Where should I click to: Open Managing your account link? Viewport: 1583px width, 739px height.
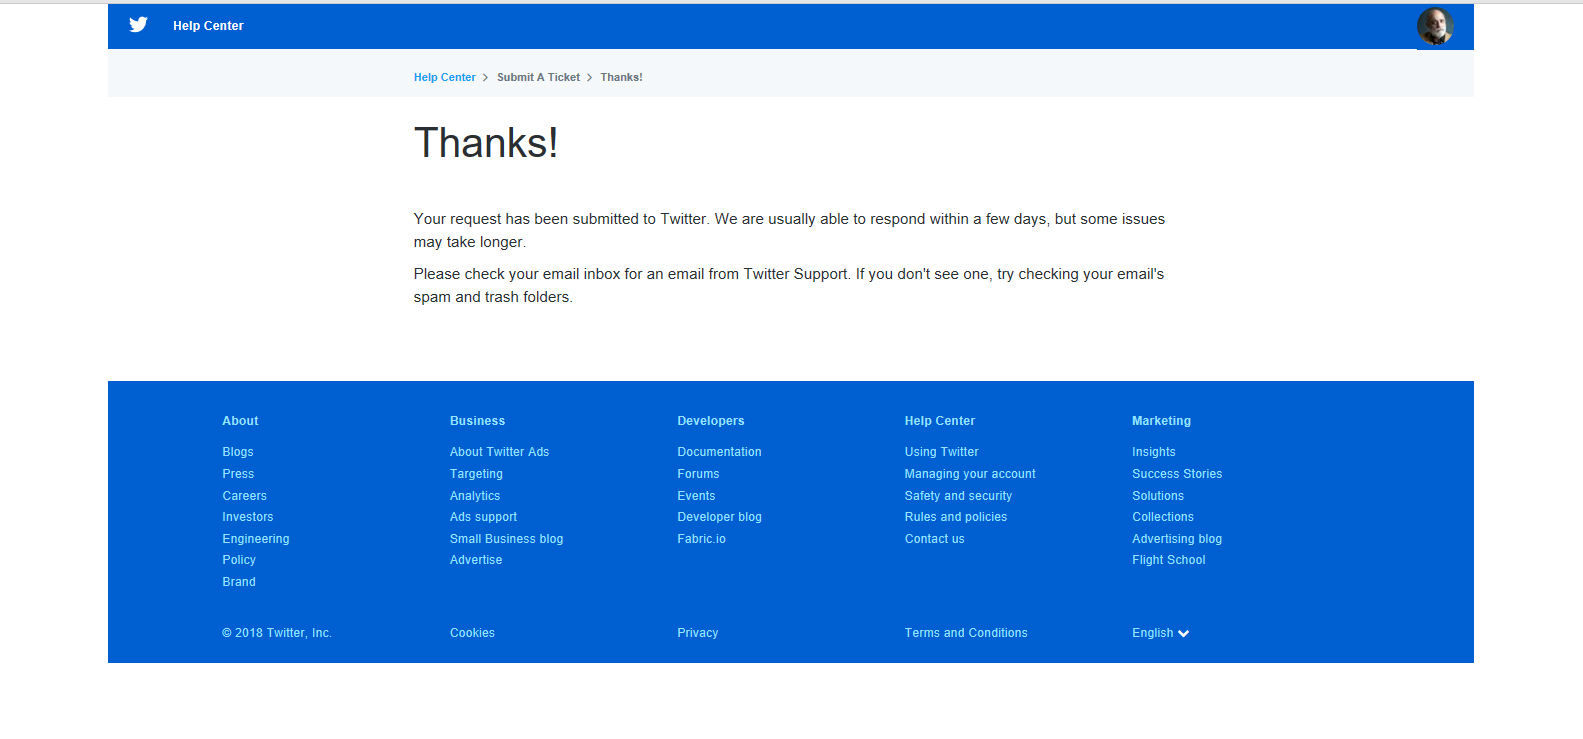pyautogui.click(x=970, y=474)
